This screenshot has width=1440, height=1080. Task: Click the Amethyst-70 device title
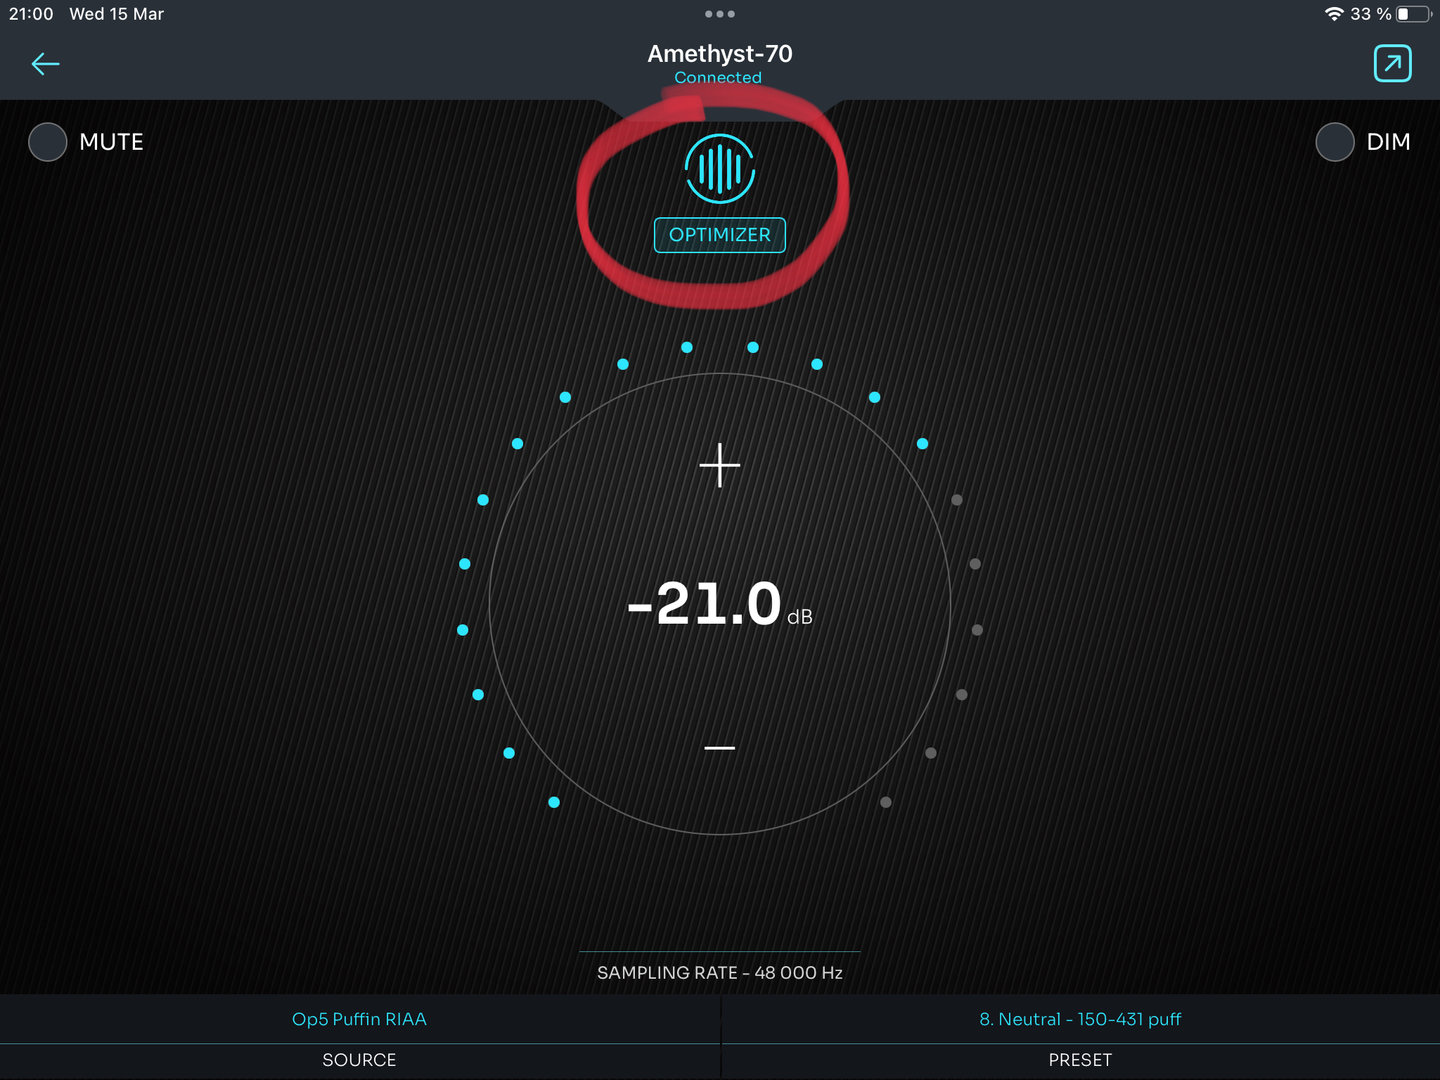click(720, 54)
